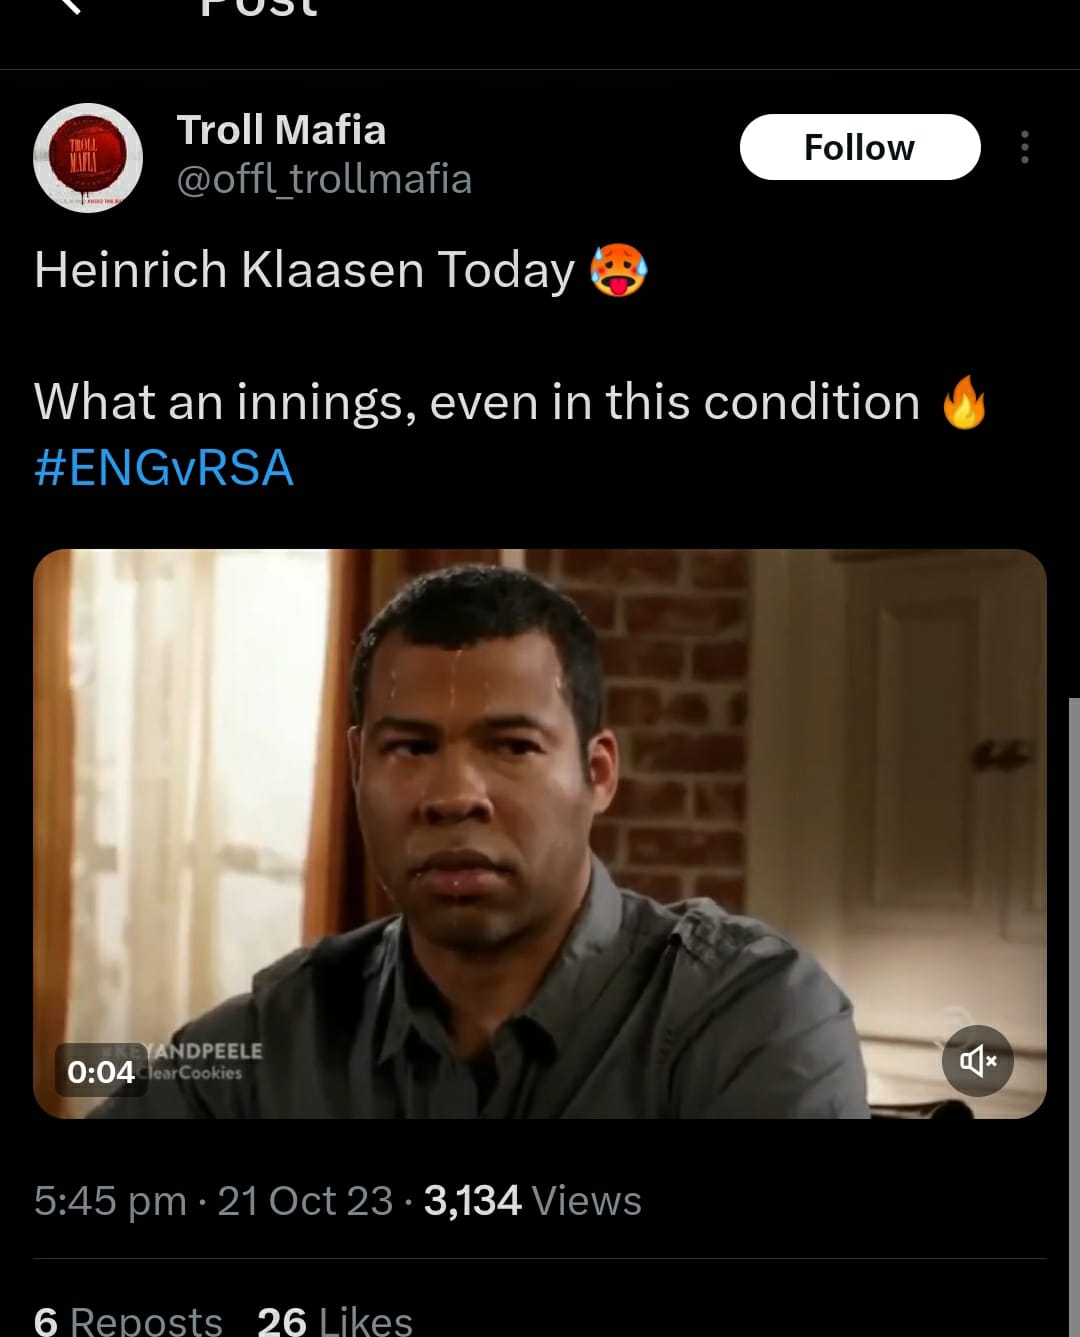View the 26 Likes list

pyautogui.click(x=335, y=1320)
